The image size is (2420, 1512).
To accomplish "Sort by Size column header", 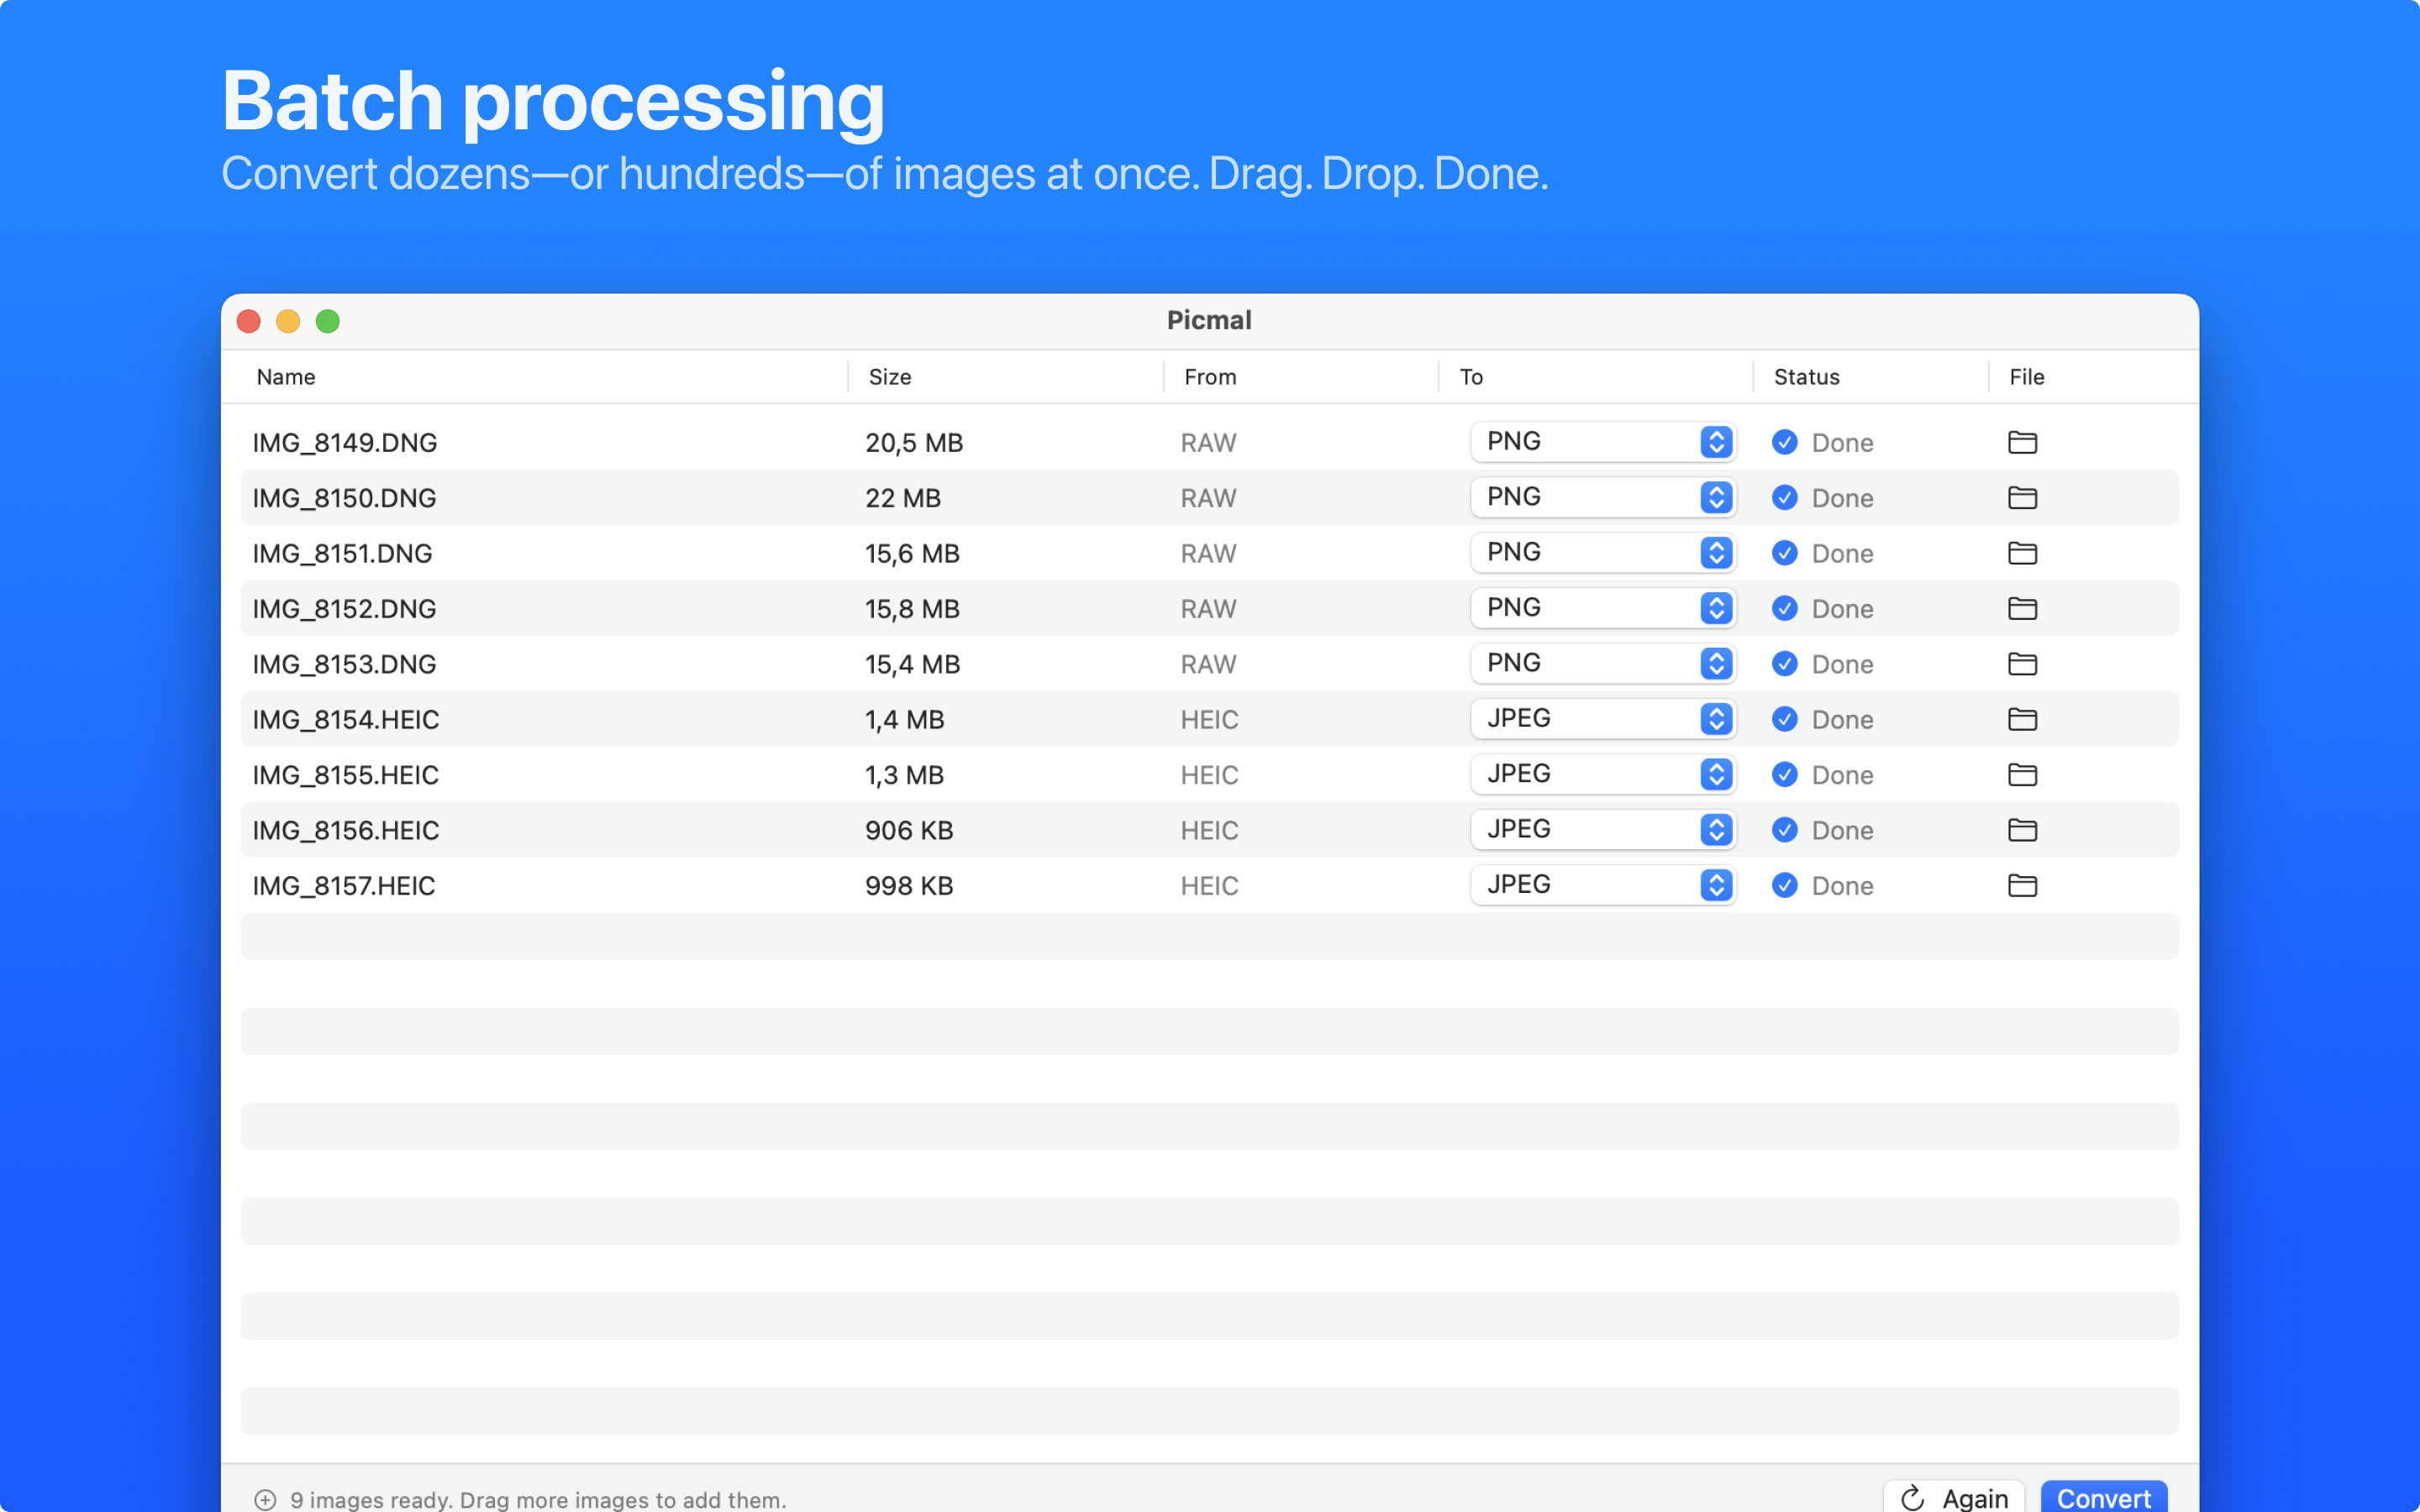I will (x=890, y=377).
